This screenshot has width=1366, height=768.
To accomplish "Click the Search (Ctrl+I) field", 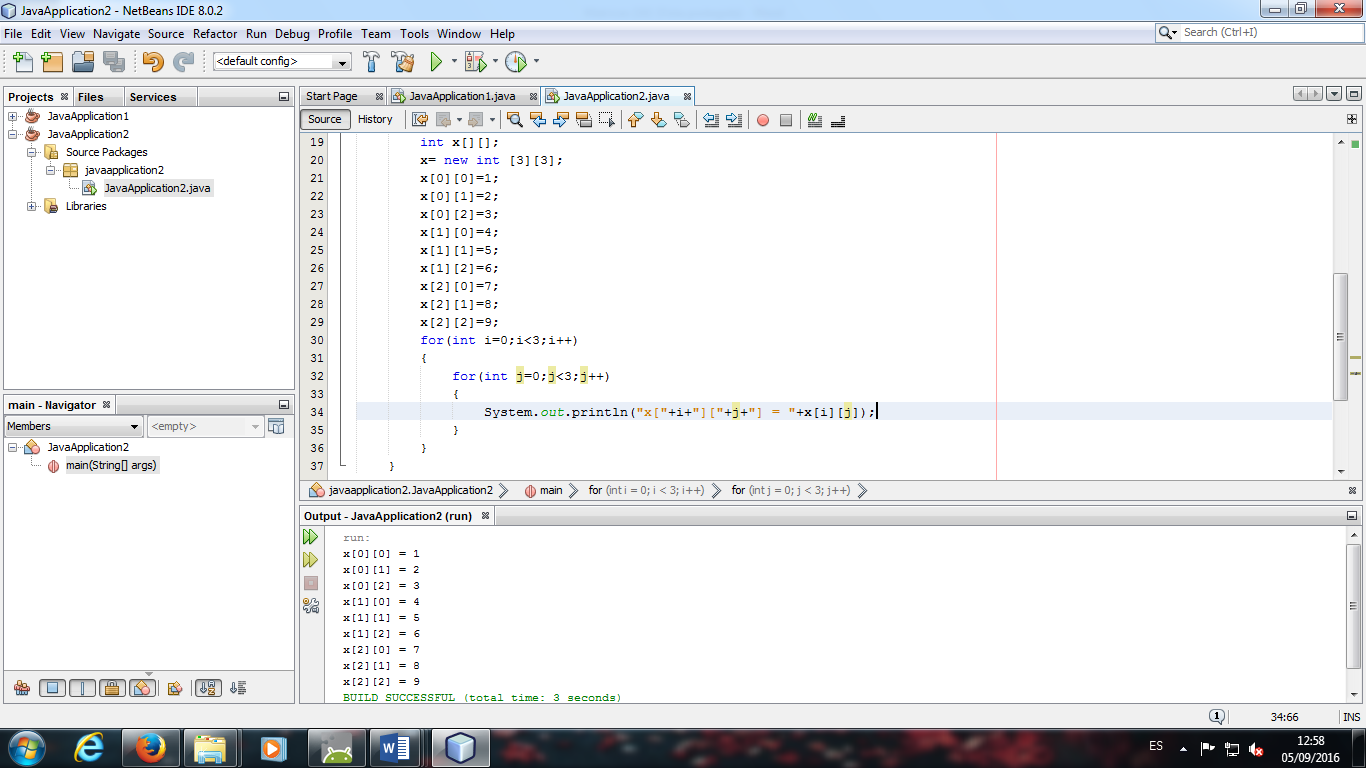I will pos(1260,31).
